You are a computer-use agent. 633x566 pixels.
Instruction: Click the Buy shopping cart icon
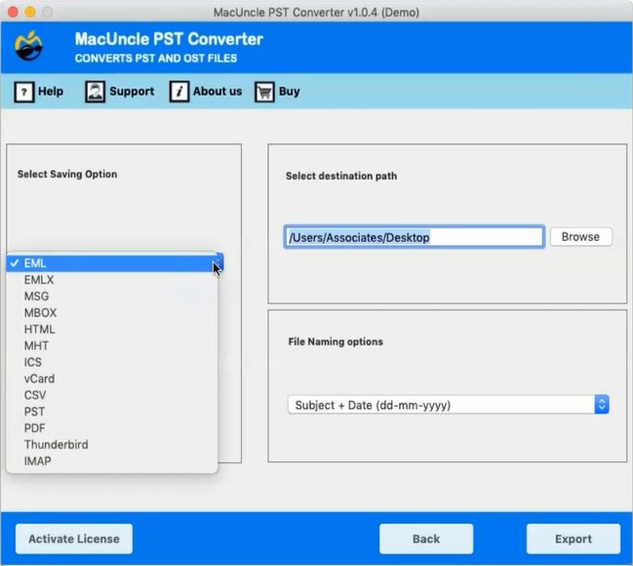click(x=264, y=92)
